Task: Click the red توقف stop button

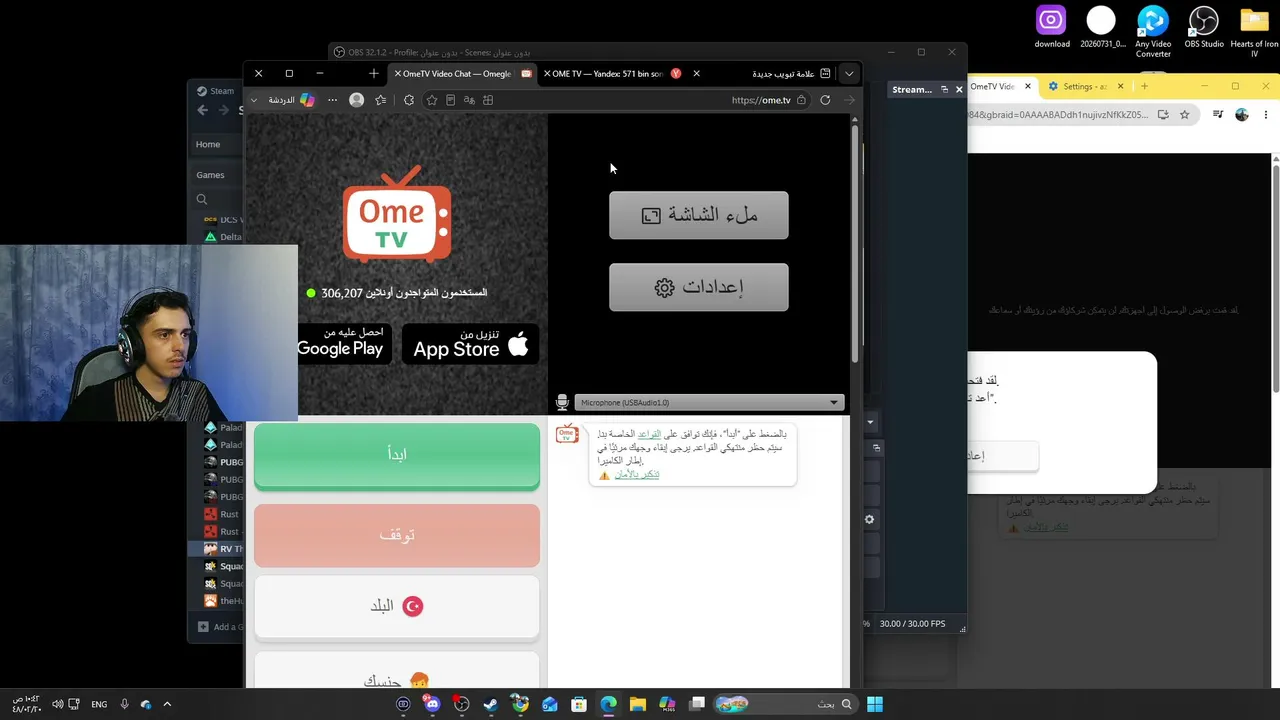Action: pos(397,535)
